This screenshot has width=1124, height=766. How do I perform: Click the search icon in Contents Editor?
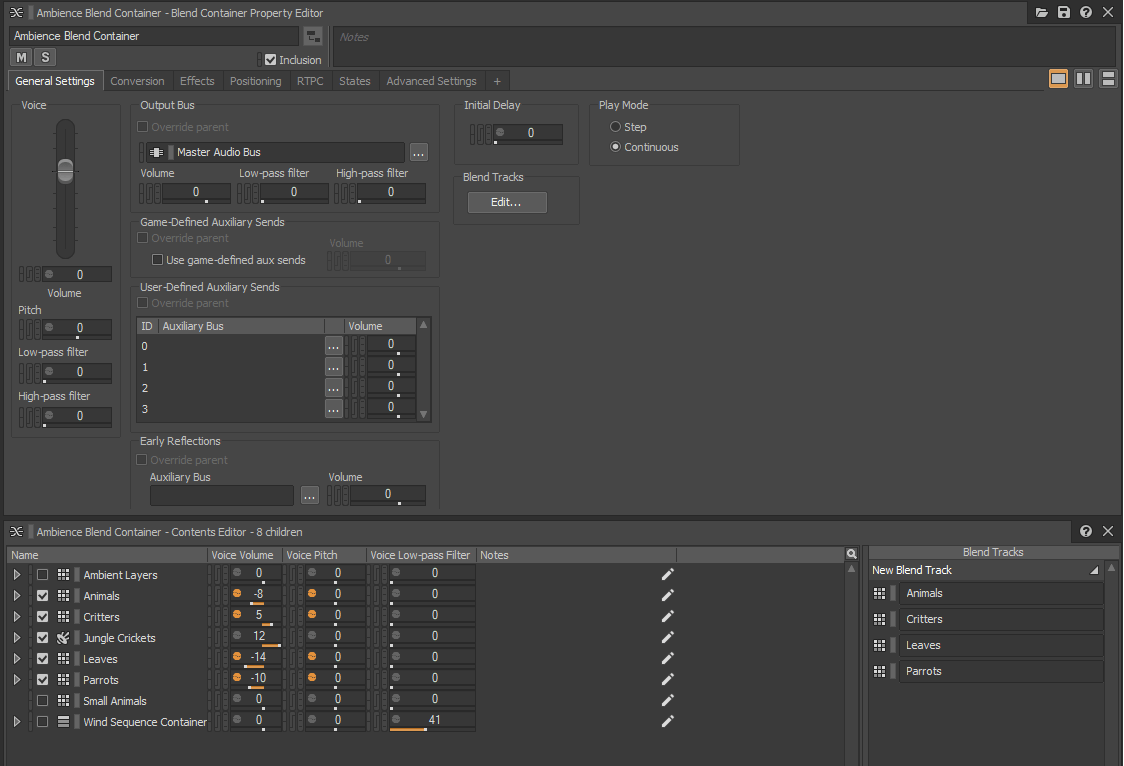pyautogui.click(x=852, y=554)
